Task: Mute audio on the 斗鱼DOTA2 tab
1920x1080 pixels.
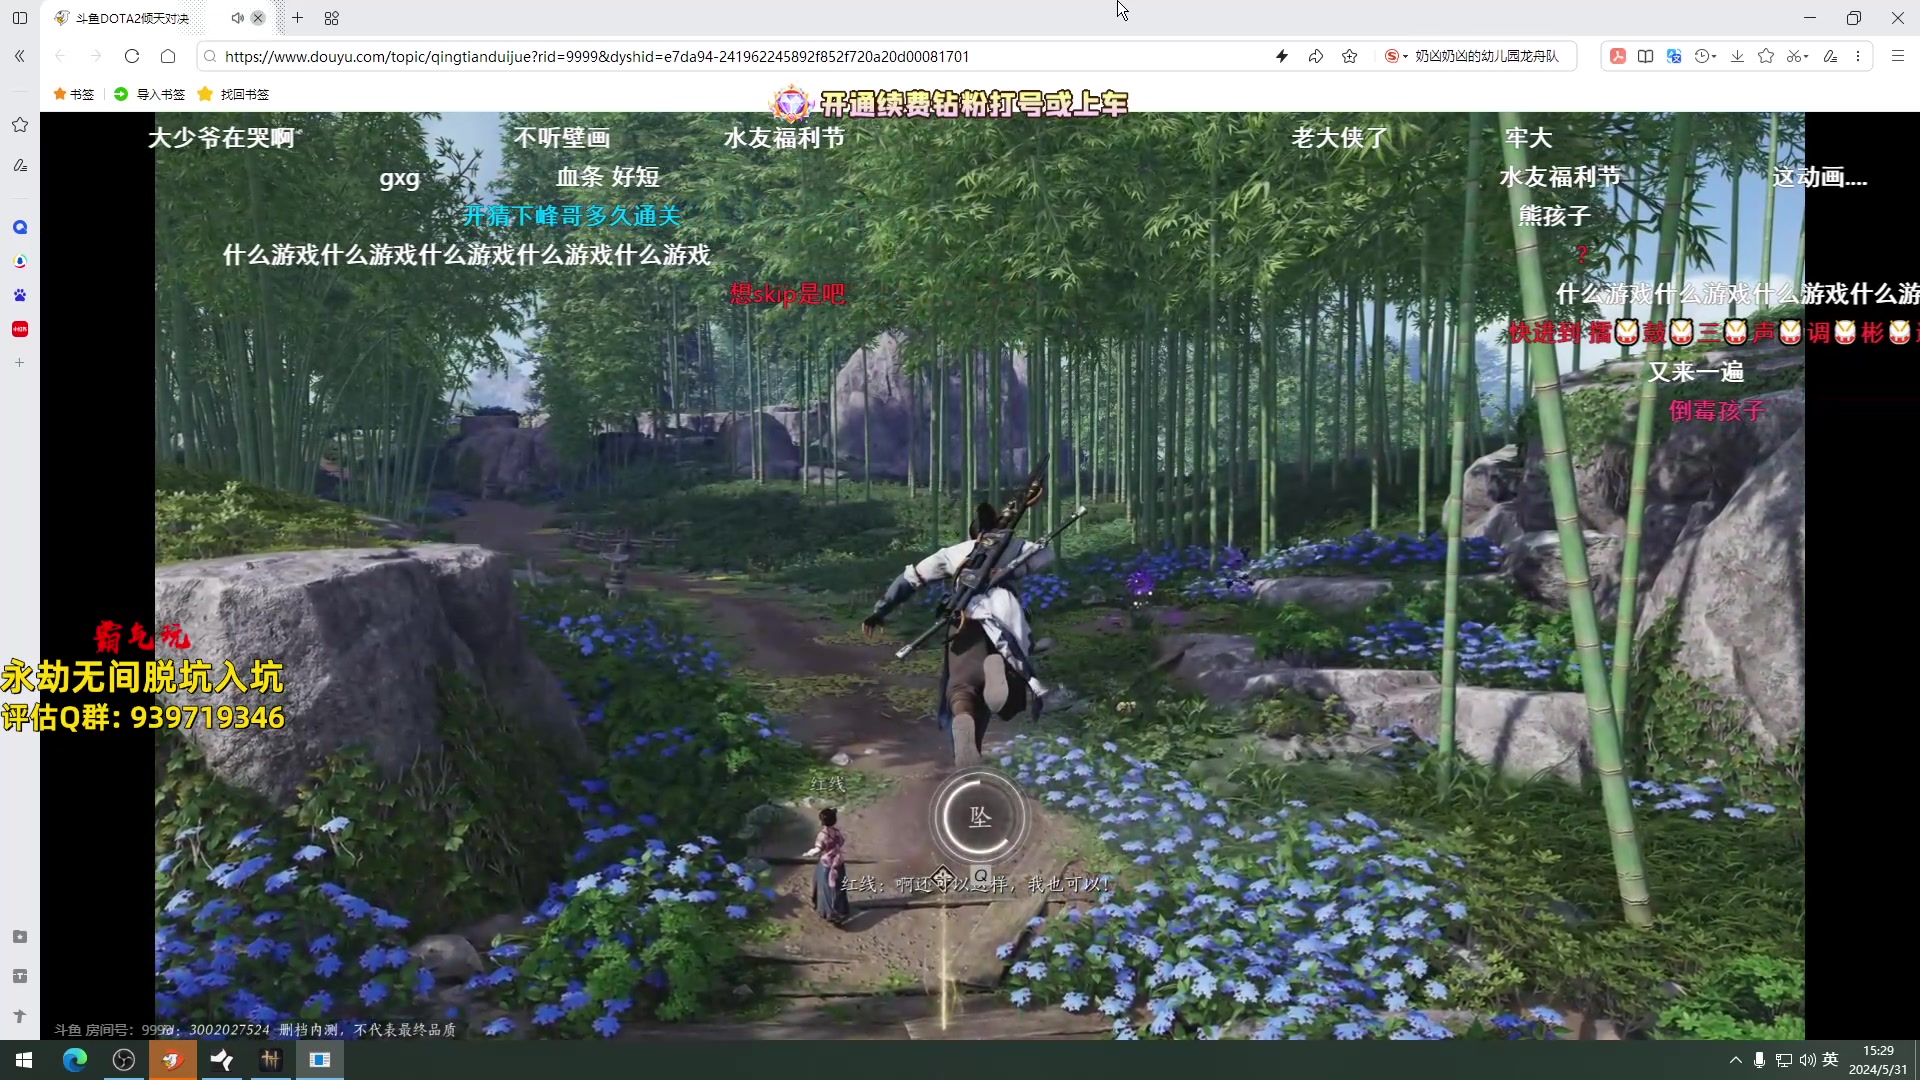Action: [237, 18]
